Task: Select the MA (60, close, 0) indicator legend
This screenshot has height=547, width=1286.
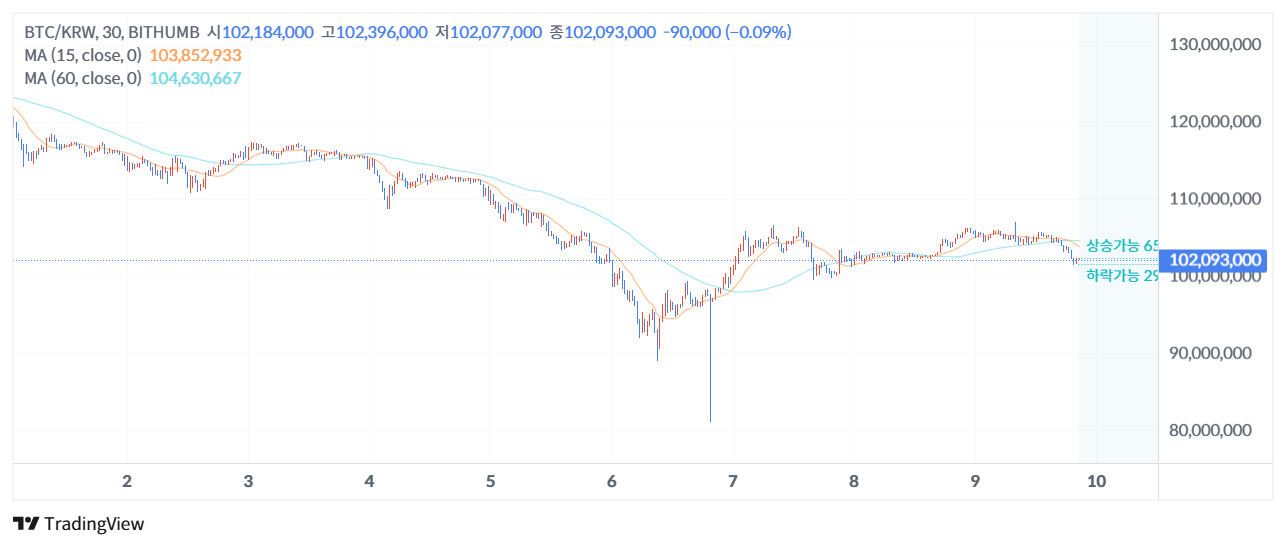Action: 83,78
